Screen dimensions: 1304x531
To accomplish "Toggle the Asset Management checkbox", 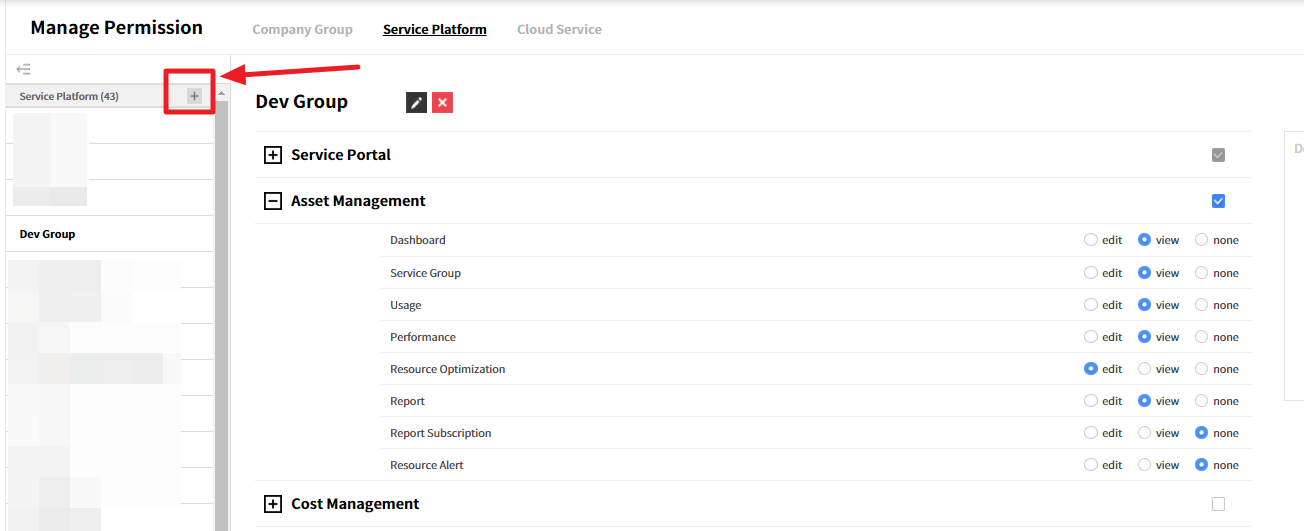I will point(1218,201).
